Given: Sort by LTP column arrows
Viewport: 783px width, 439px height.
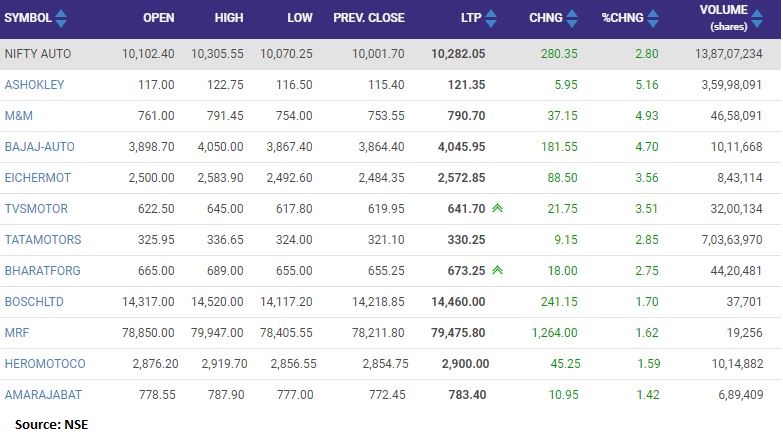Looking at the screenshot, I should [x=491, y=18].
